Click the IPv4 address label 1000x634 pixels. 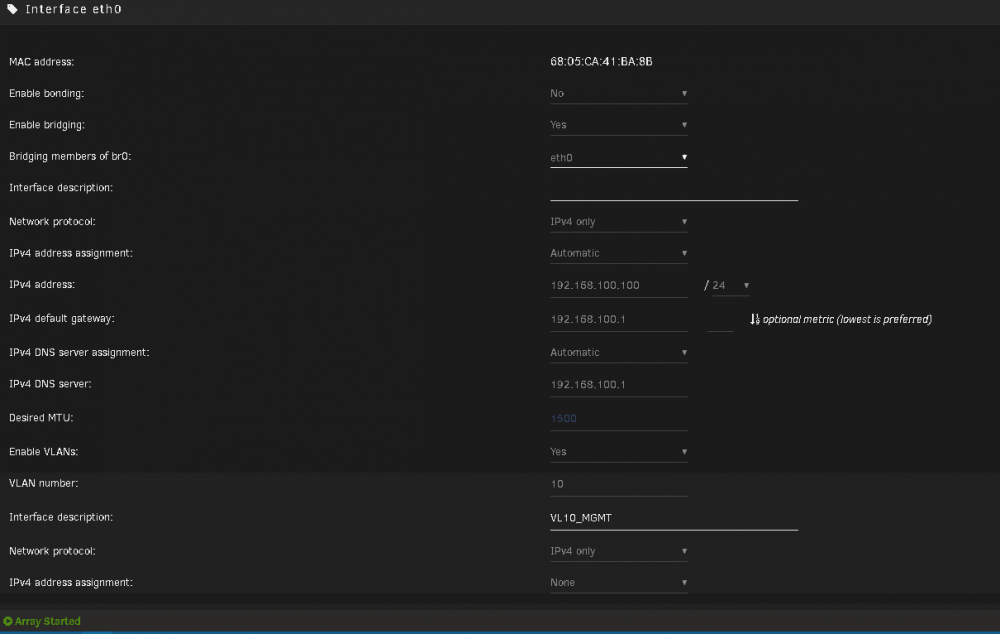(42, 284)
